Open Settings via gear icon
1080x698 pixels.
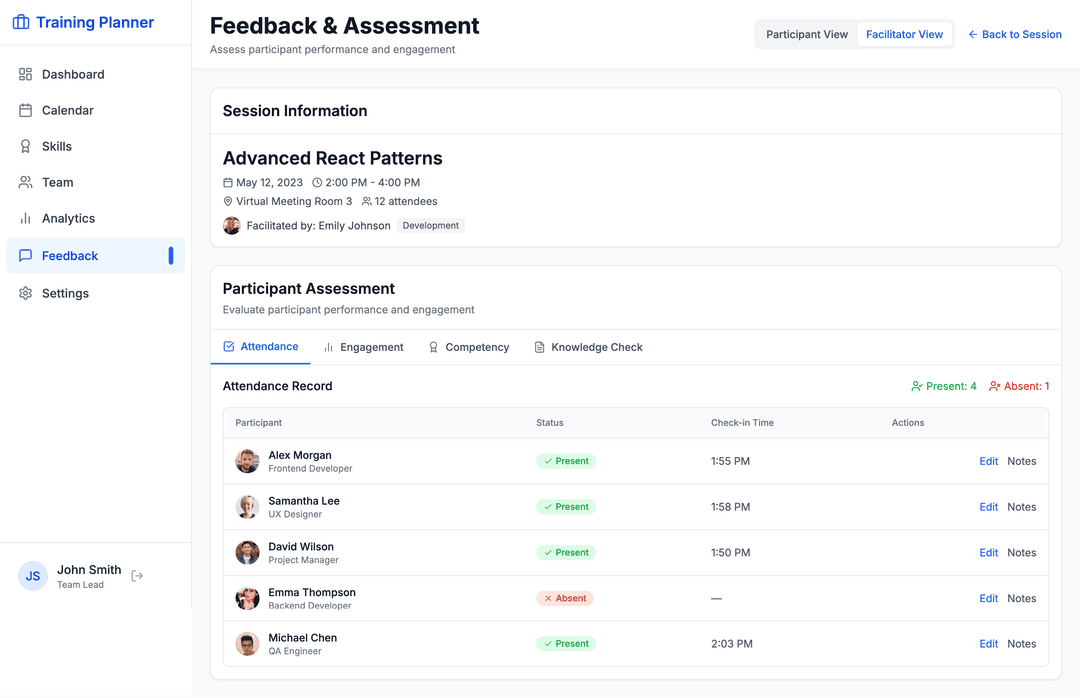pos(26,293)
